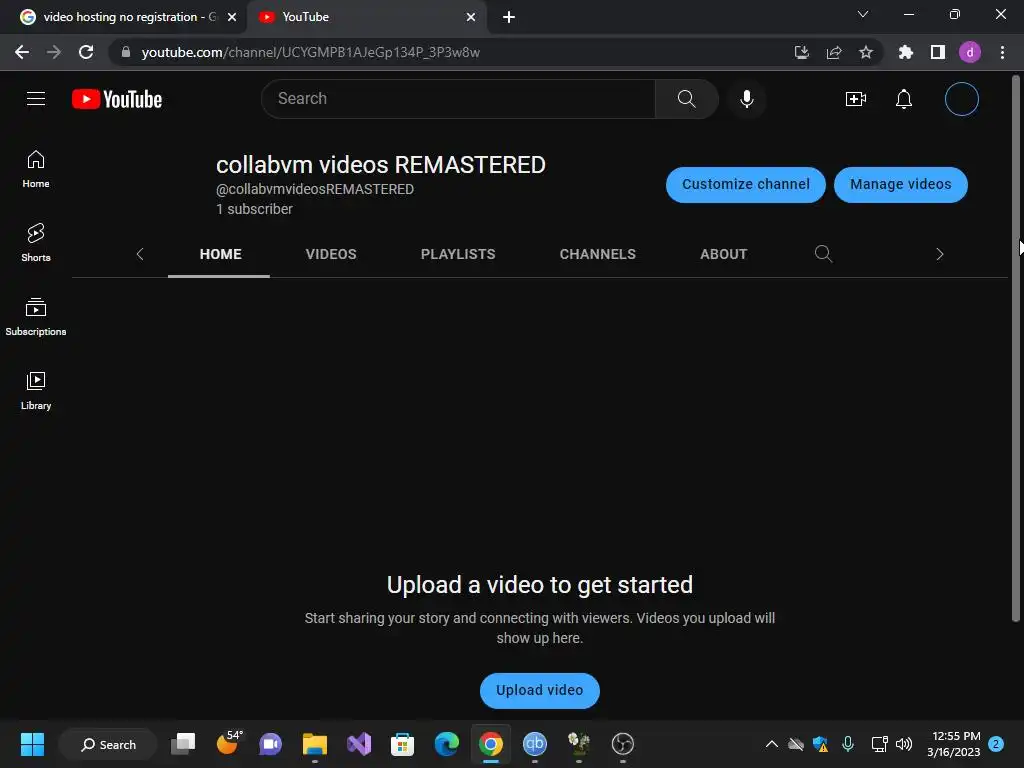
Task: Bookmark this page with star icon
Action: 866,52
